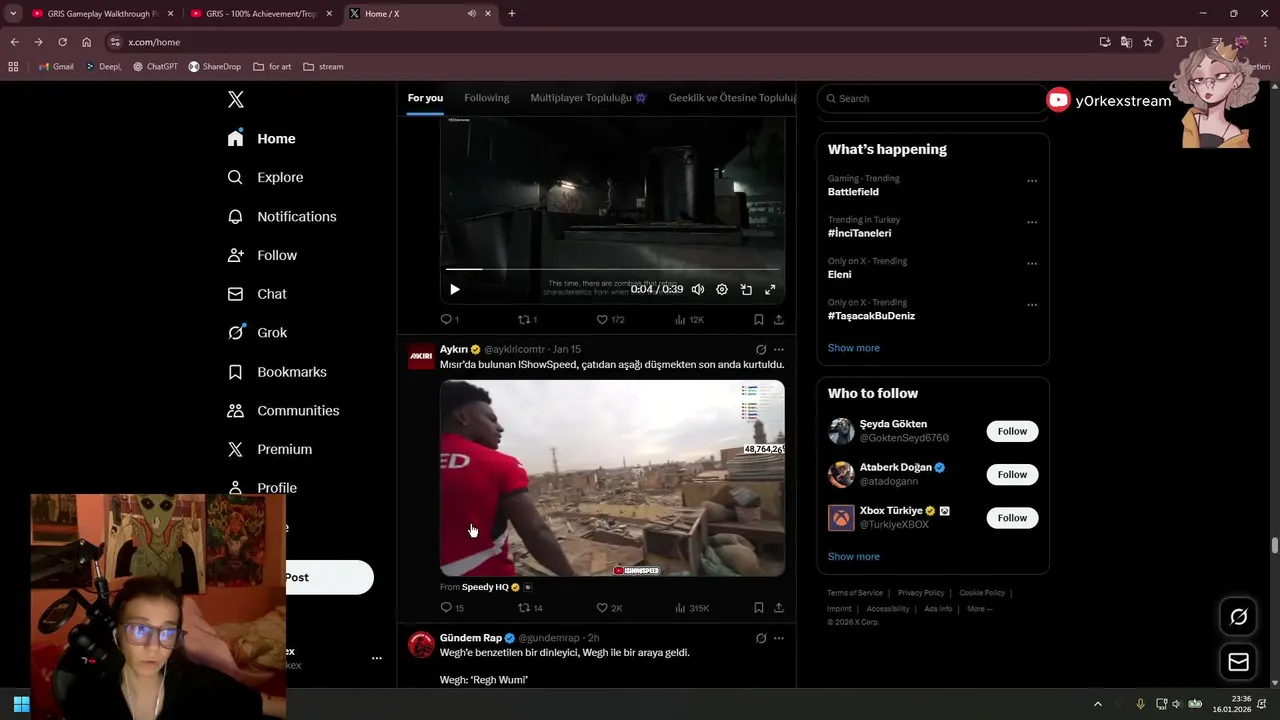The width and height of the screenshot is (1280, 720).
Task: Switch to Geeklik ve Ötesine tab
Action: 732,98
